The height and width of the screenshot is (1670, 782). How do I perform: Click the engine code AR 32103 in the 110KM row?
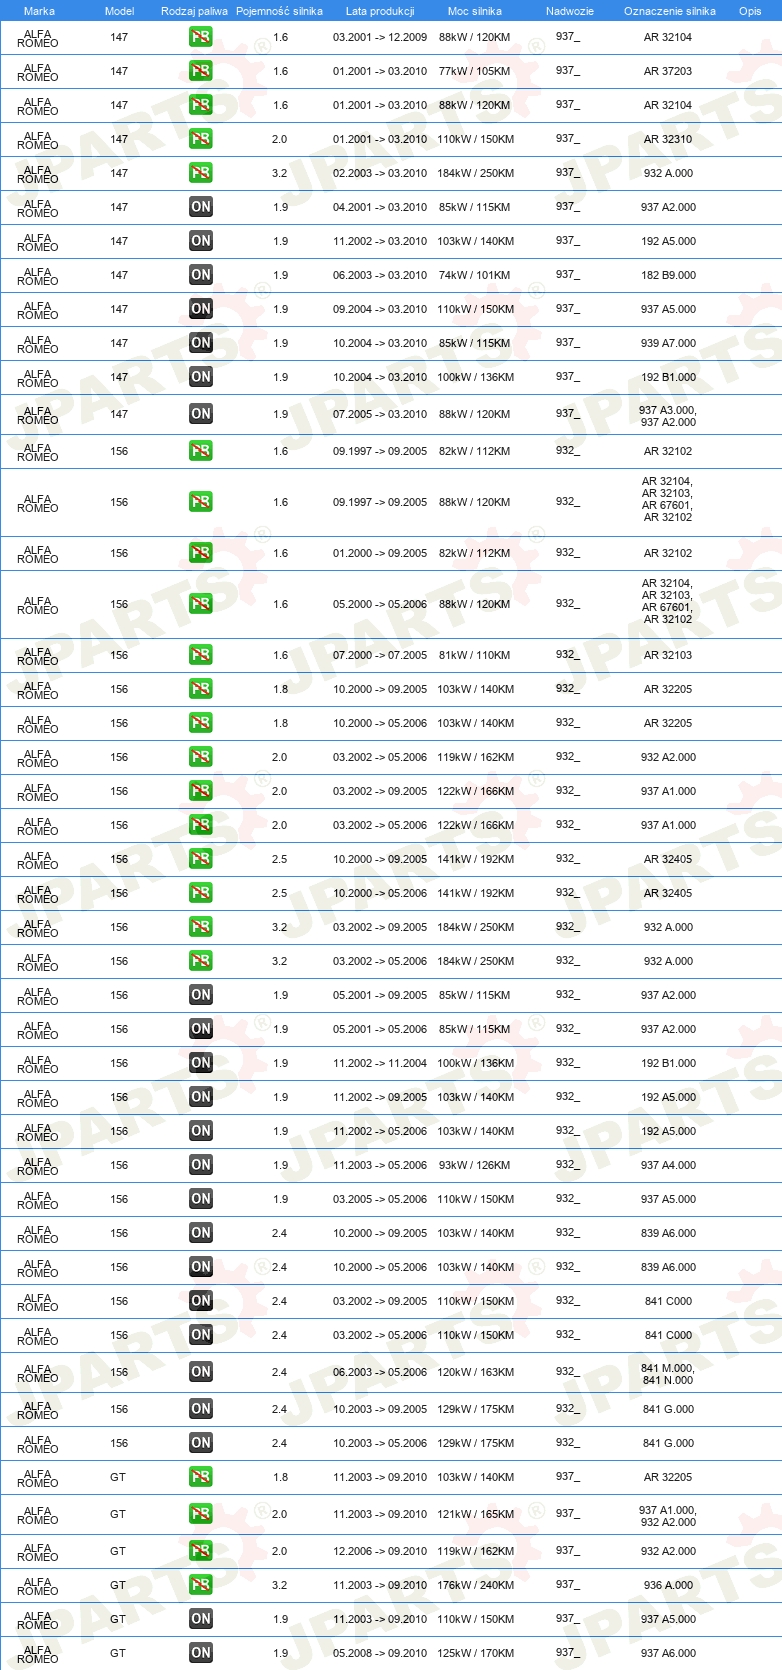668,655
